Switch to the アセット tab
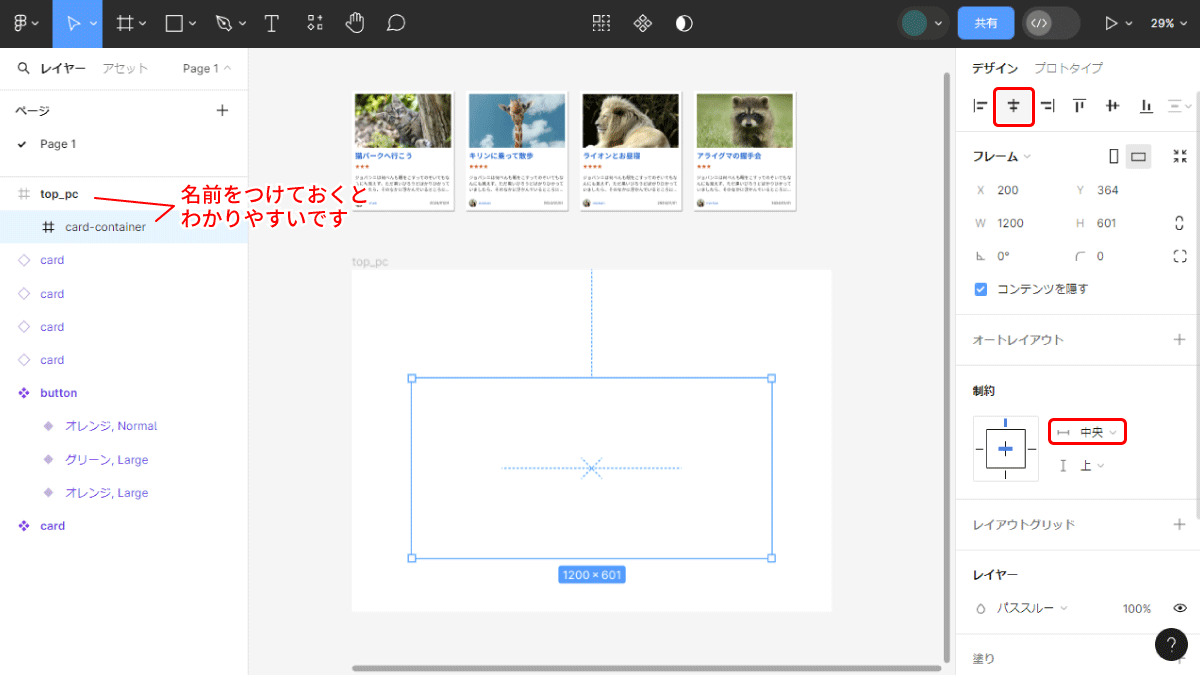The width and height of the screenshot is (1200, 675). click(x=125, y=69)
